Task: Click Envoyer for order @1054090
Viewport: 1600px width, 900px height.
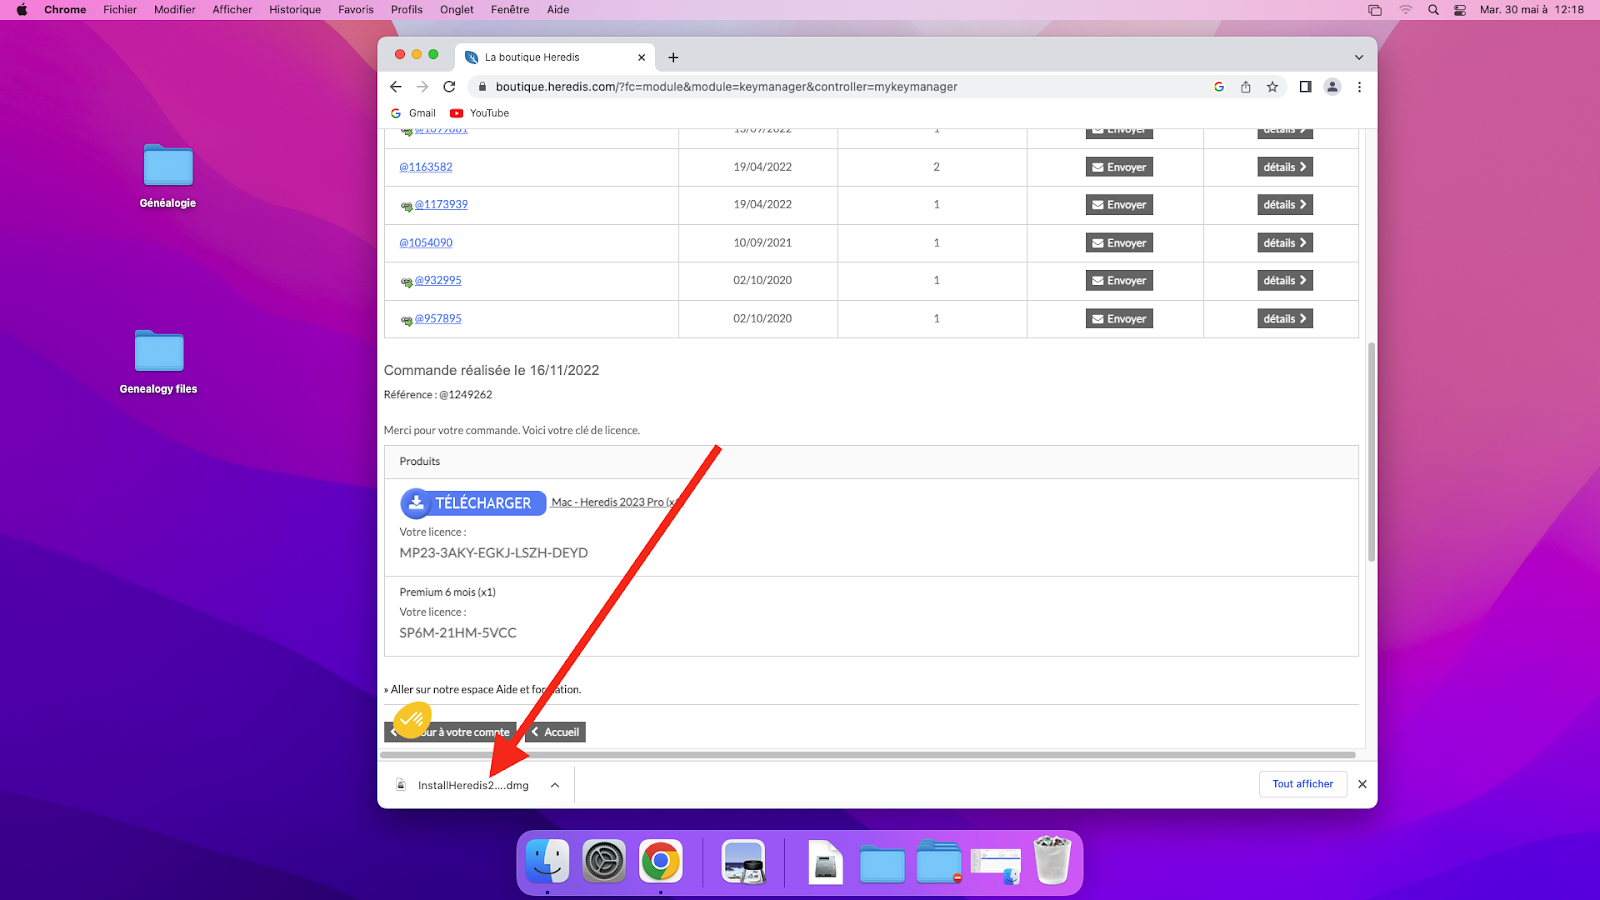Action: coord(1119,243)
